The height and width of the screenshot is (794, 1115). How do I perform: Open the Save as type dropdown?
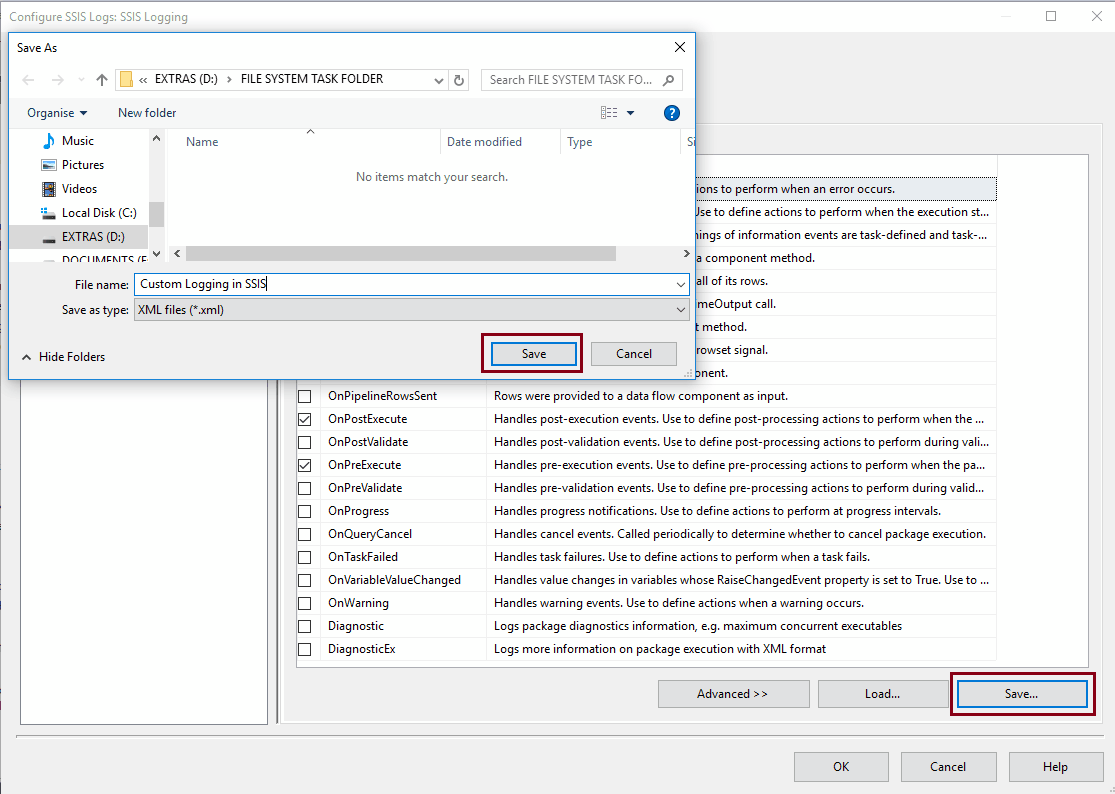[680, 309]
